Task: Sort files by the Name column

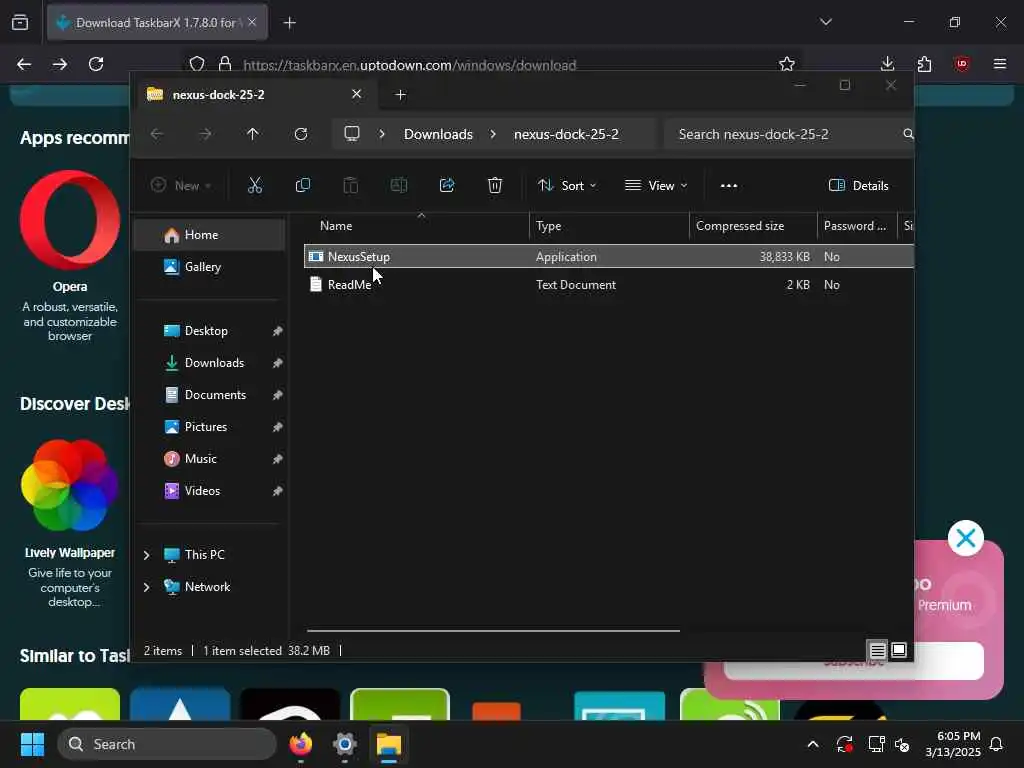Action: [417, 226]
